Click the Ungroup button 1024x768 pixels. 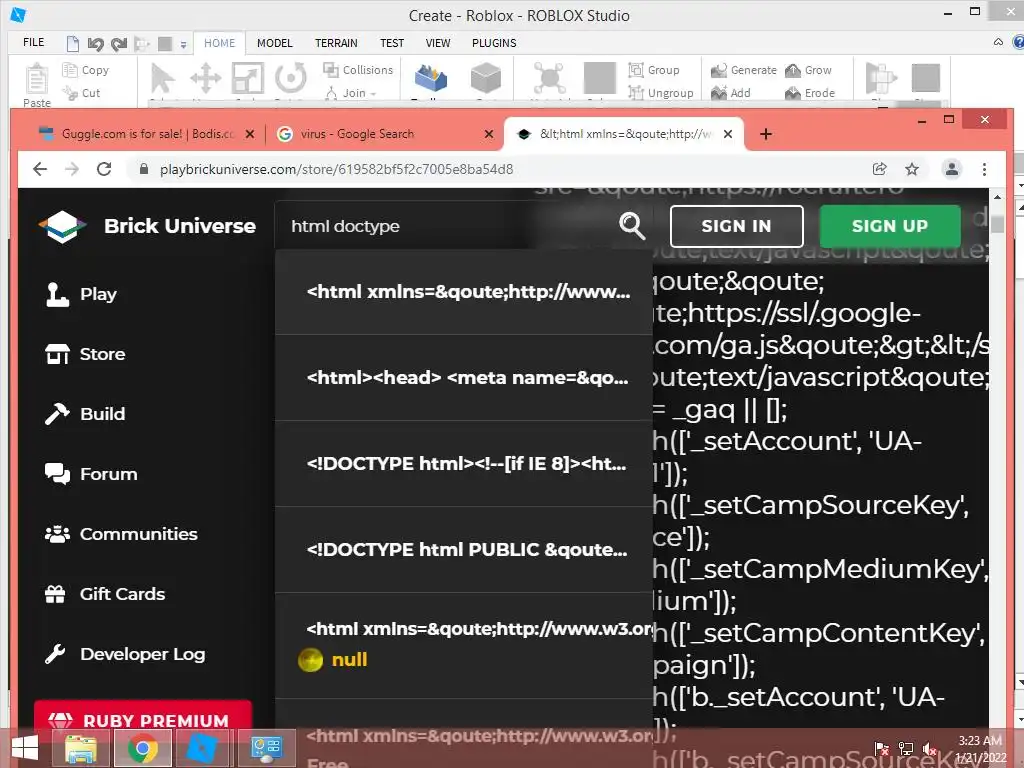pos(661,93)
